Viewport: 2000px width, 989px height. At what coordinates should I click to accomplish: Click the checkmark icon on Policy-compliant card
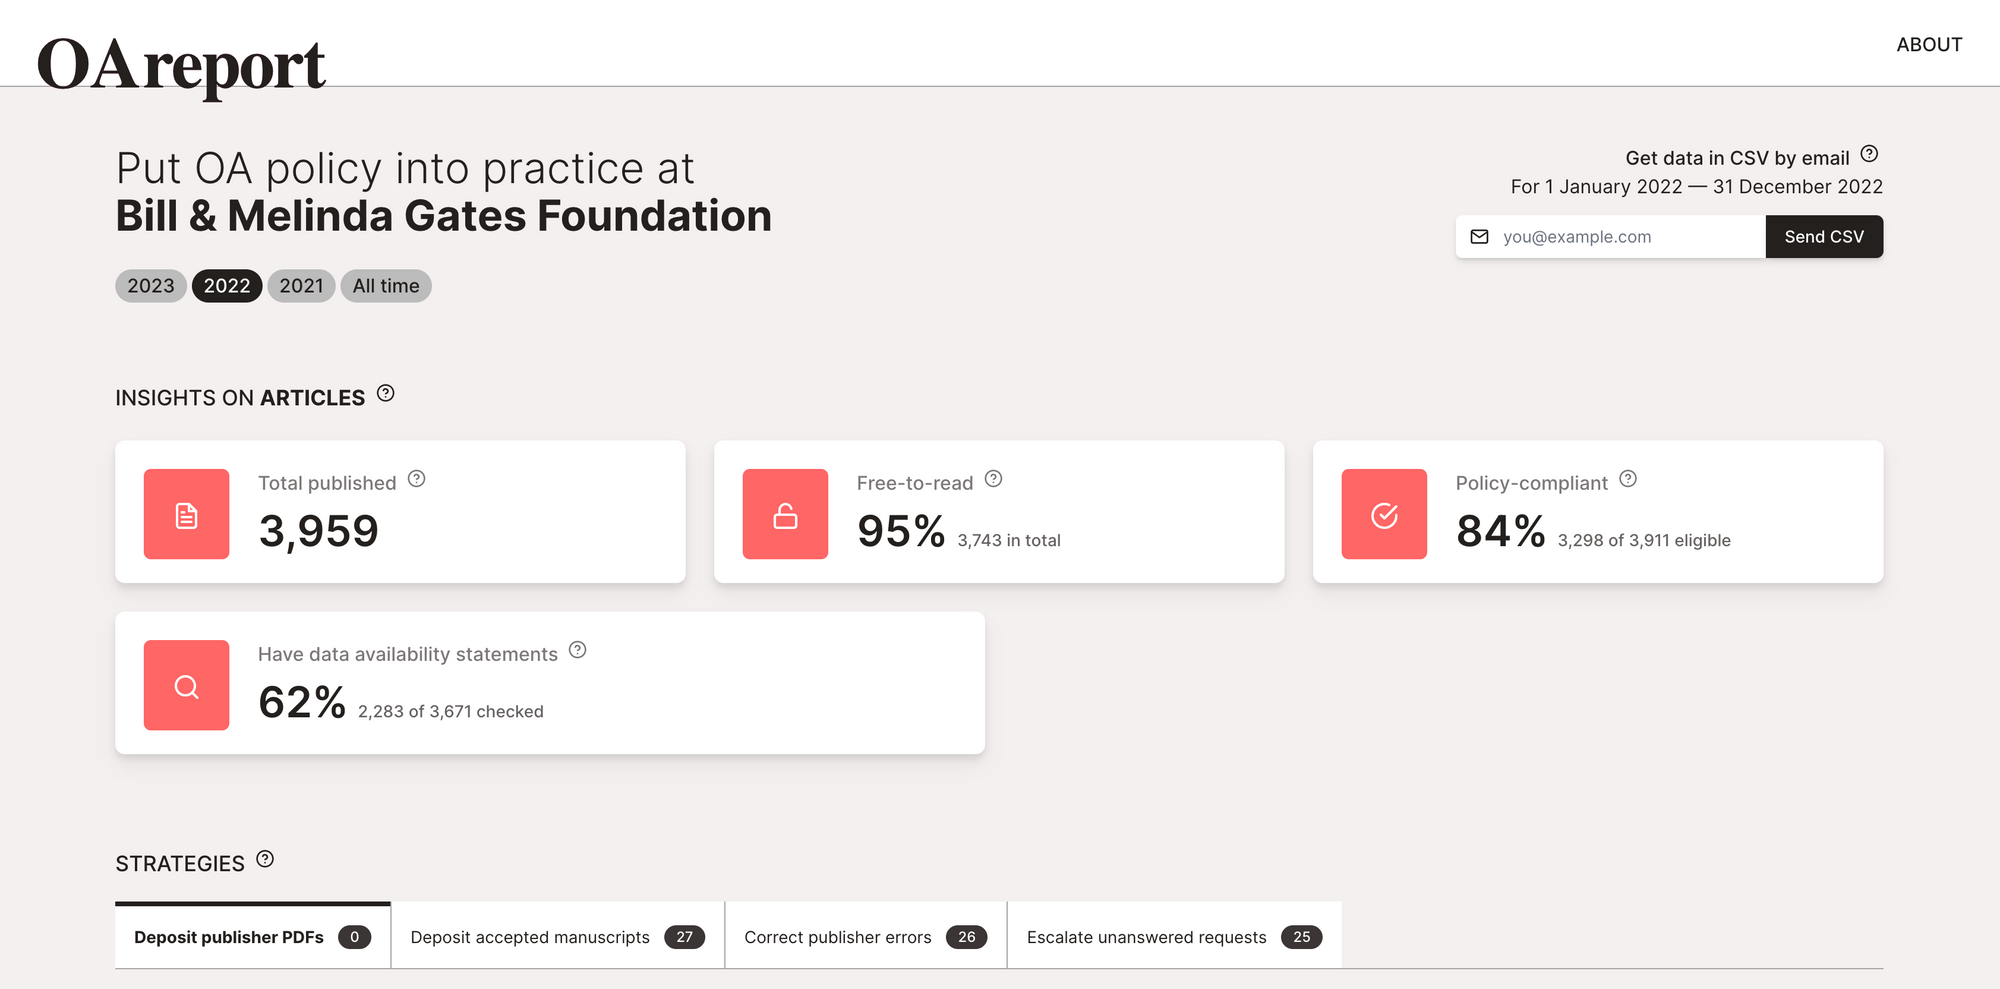(x=1383, y=514)
